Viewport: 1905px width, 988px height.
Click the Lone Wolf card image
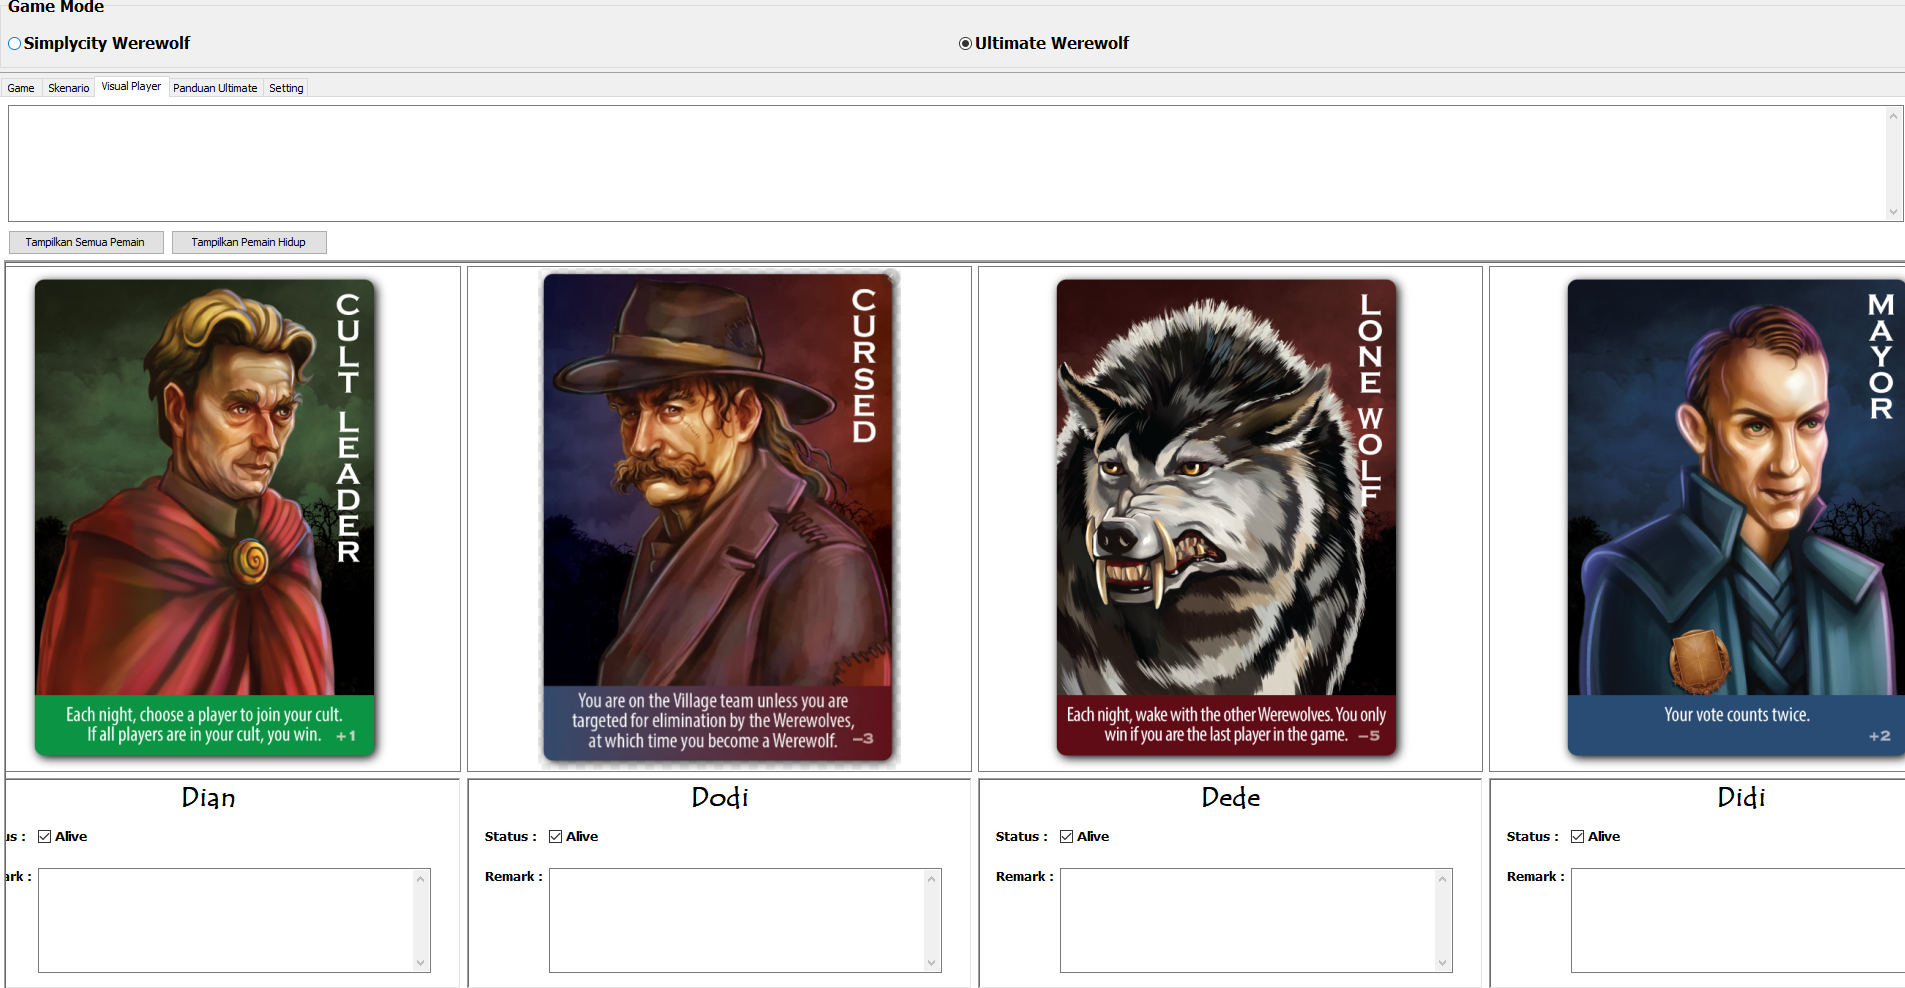1226,517
